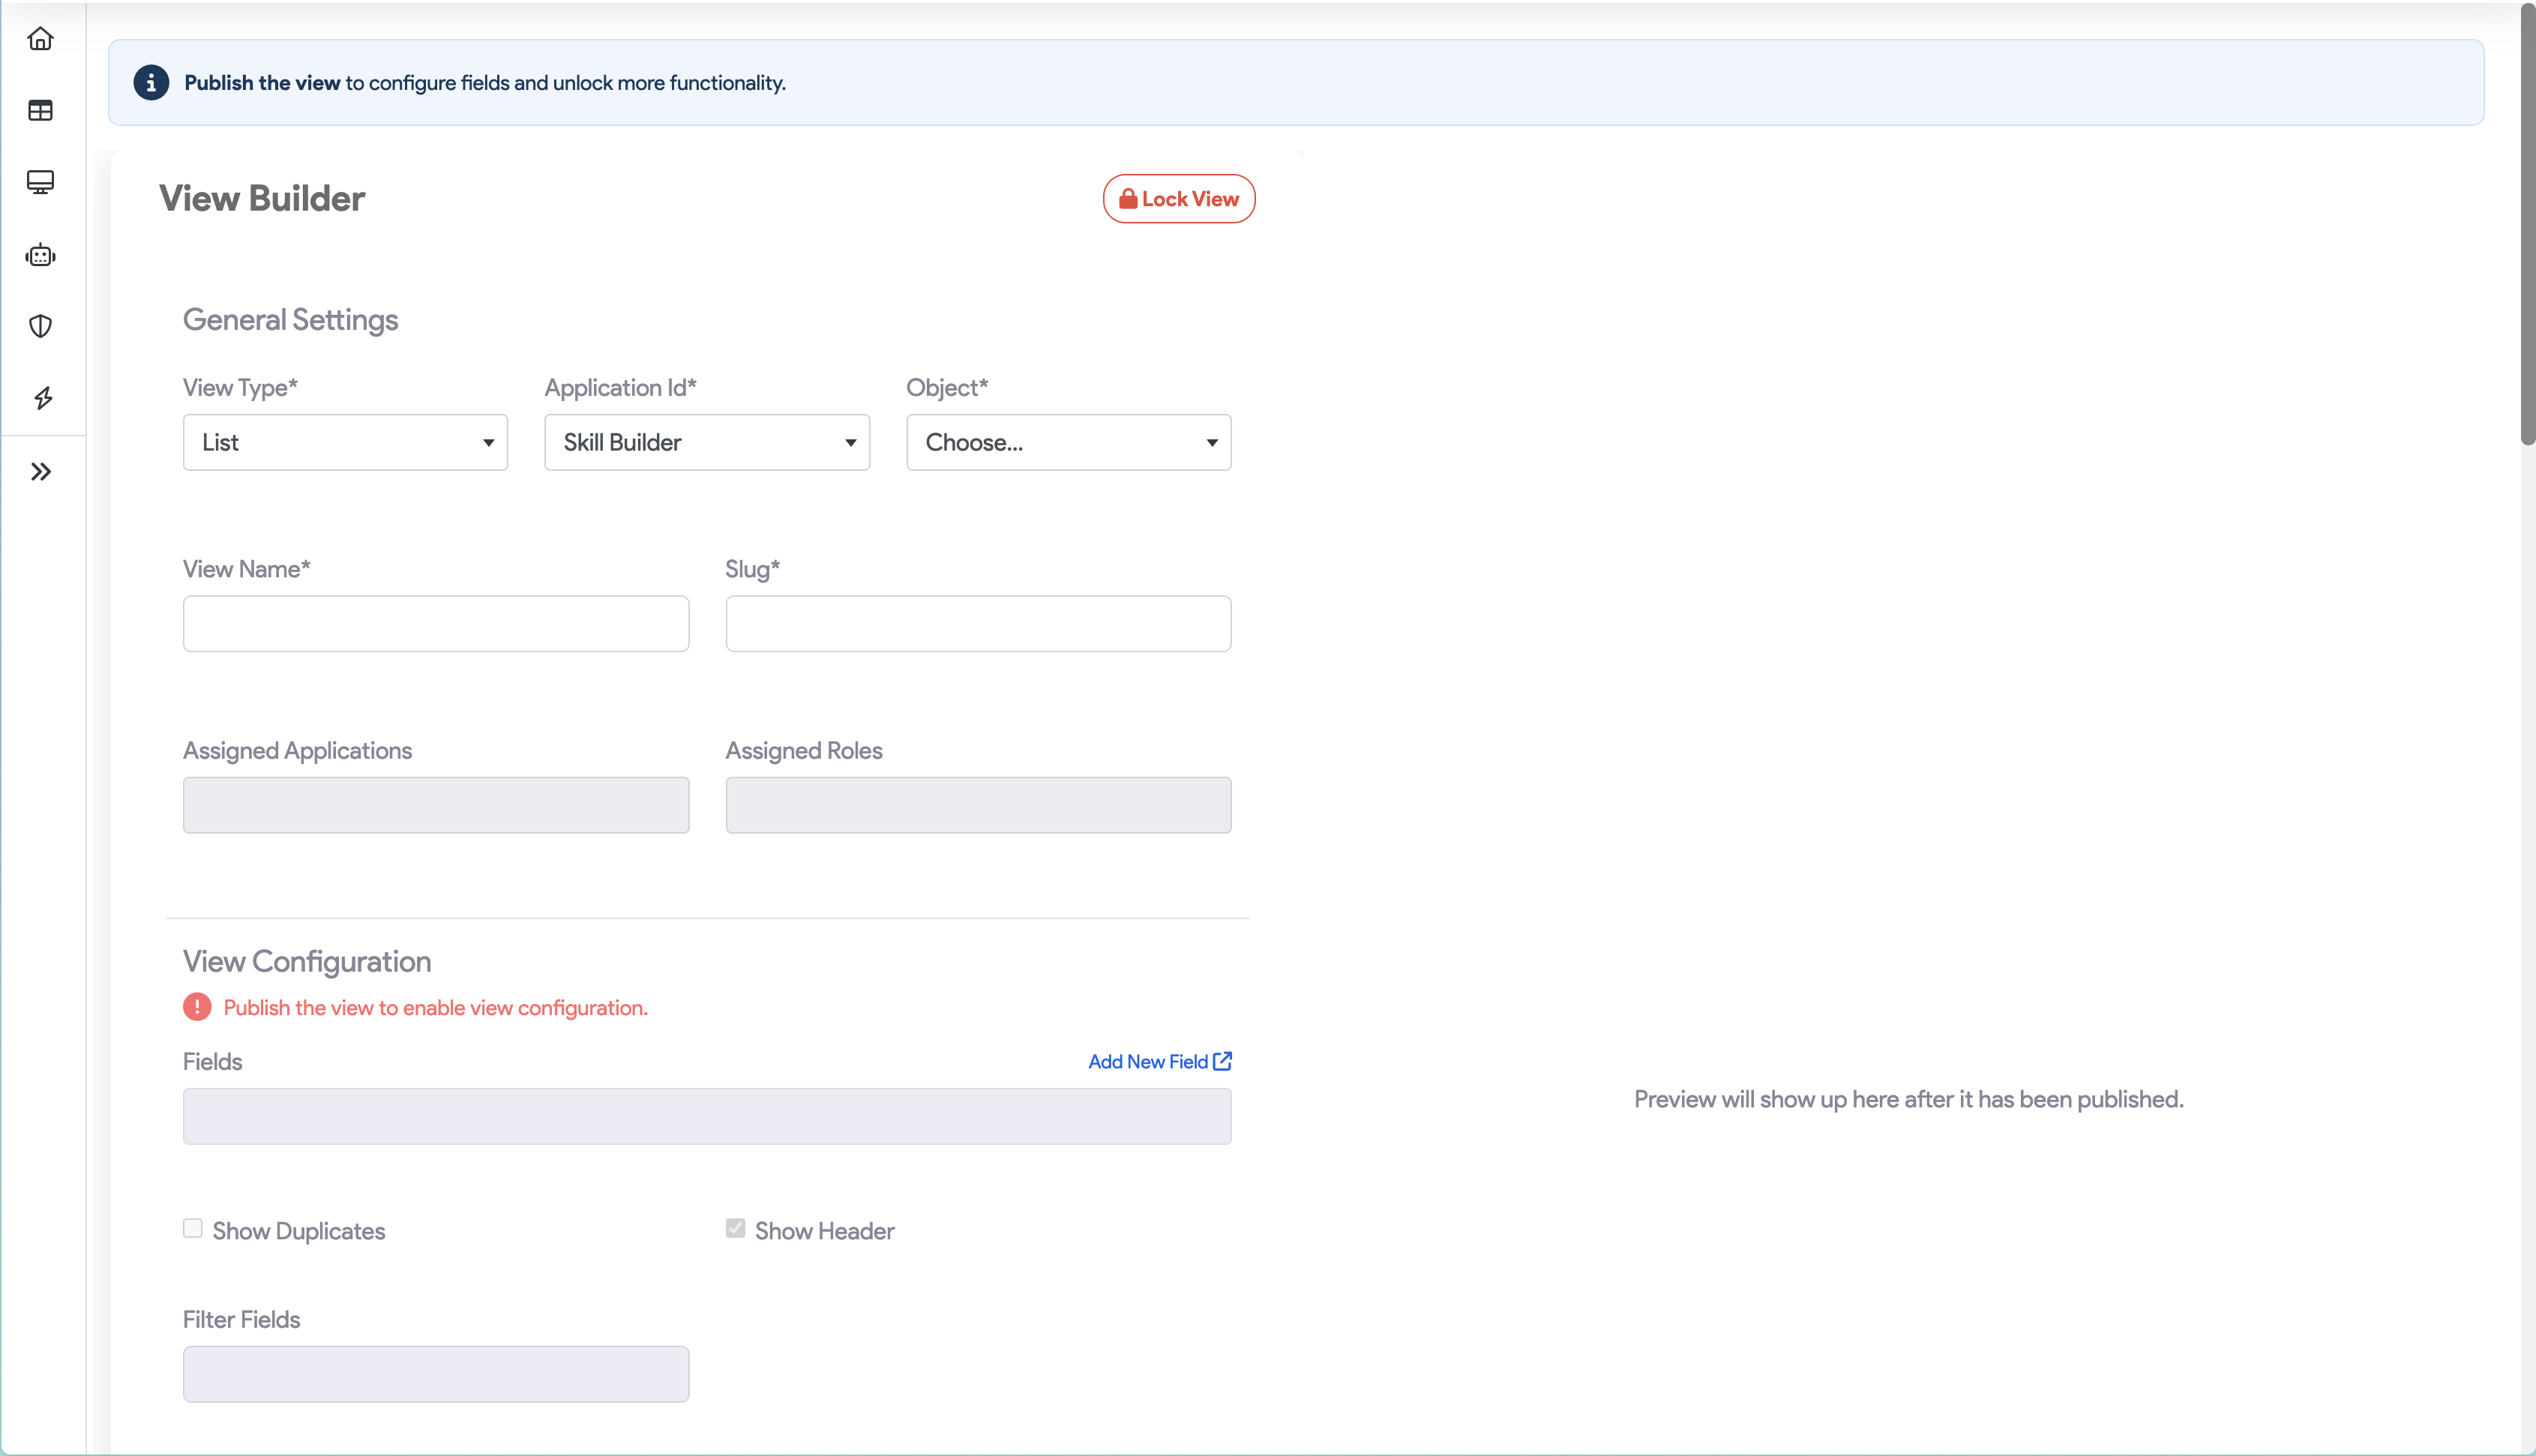The height and width of the screenshot is (1456, 2536).
Task: Click the red alert icon under View Configuration
Action: (197, 1007)
